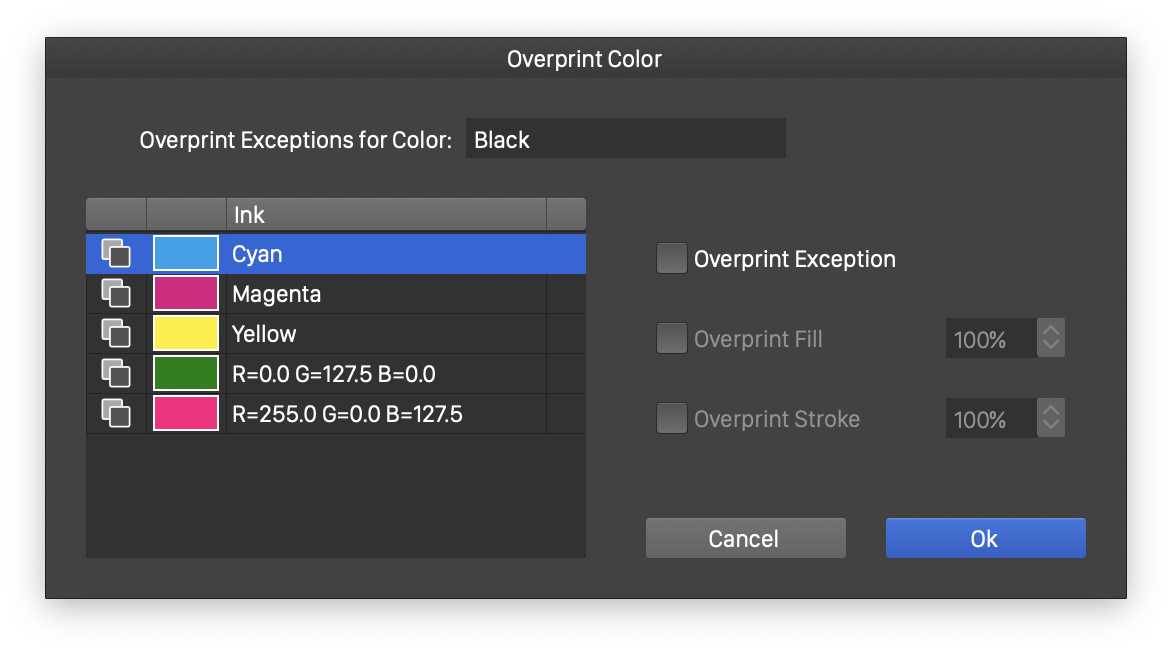1172x652 pixels.
Task: Enable the Overprint Exception checkbox
Action: click(x=671, y=259)
